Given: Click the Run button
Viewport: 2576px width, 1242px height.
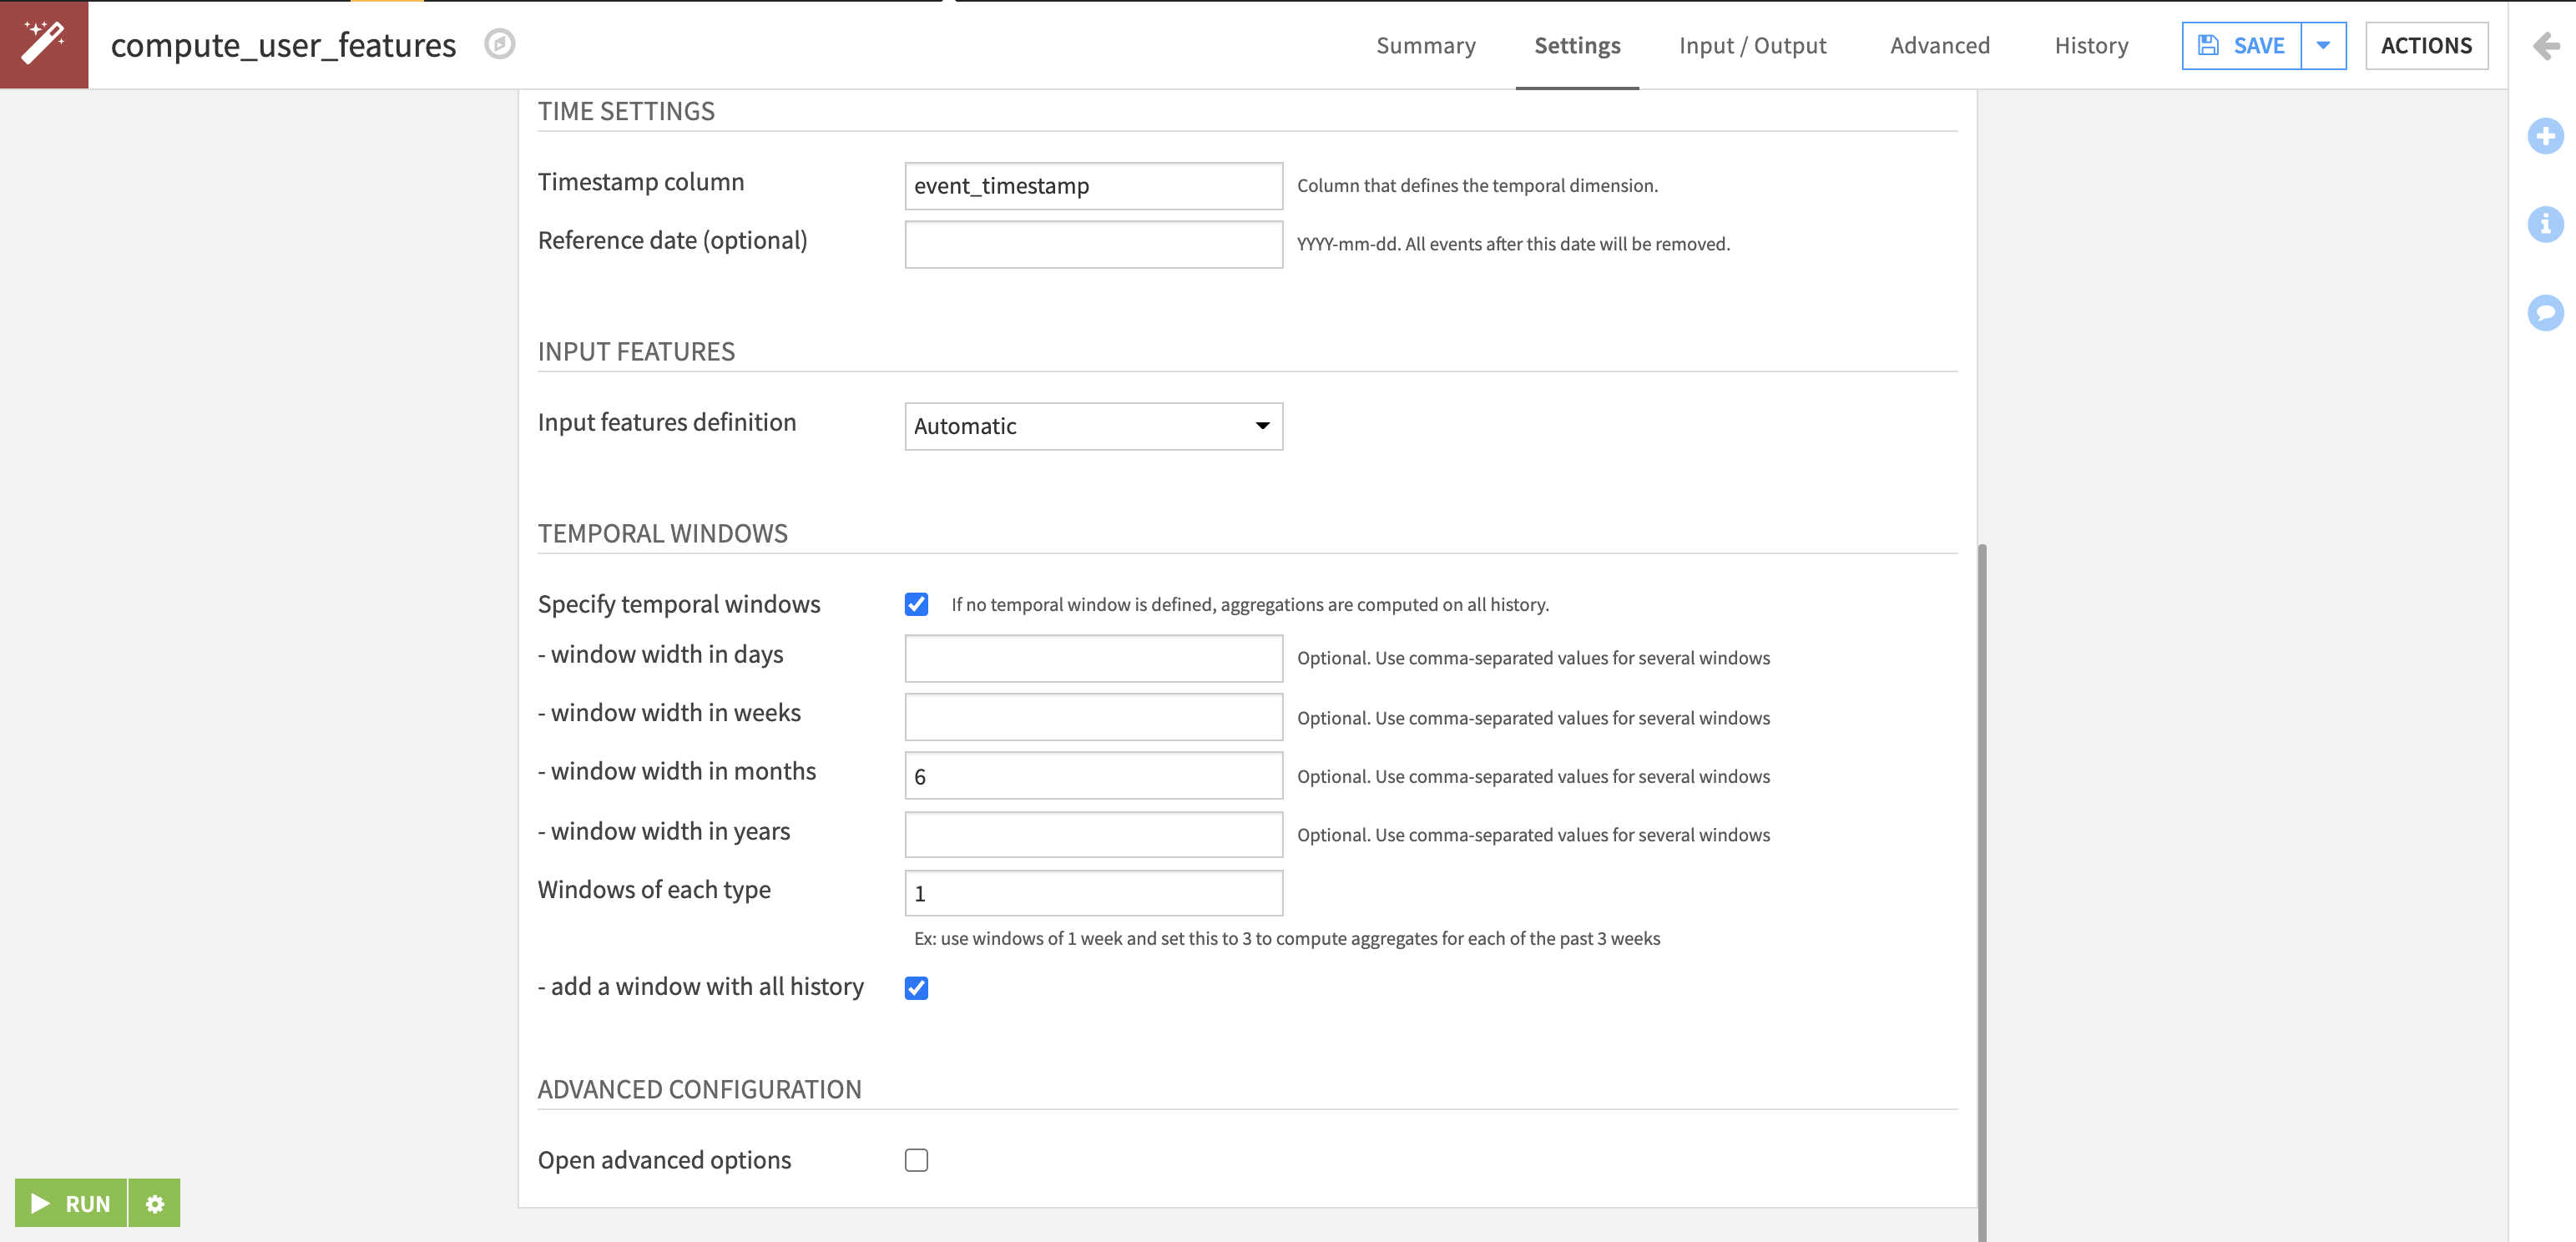Looking at the screenshot, I should [71, 1203].
